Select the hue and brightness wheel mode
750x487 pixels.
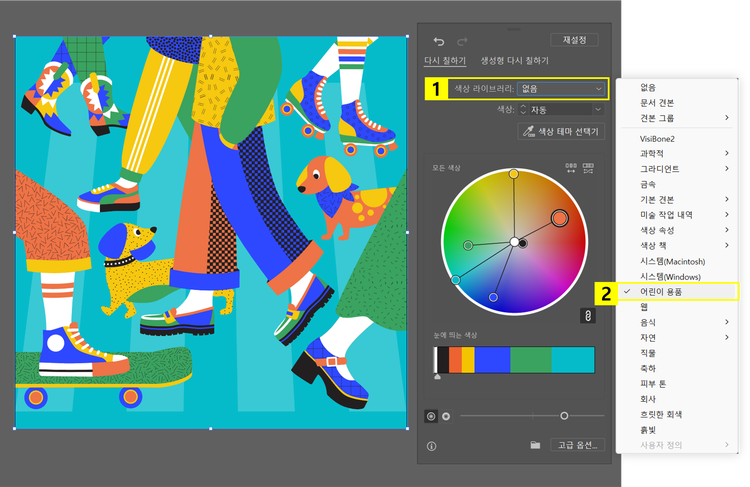[x=446, y=416]
